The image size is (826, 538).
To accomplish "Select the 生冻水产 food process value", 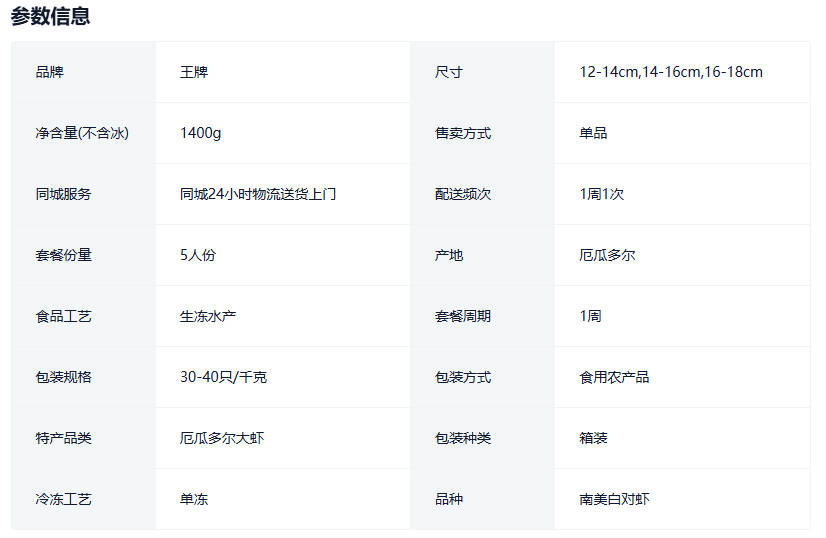I will (x=208, y=316).
